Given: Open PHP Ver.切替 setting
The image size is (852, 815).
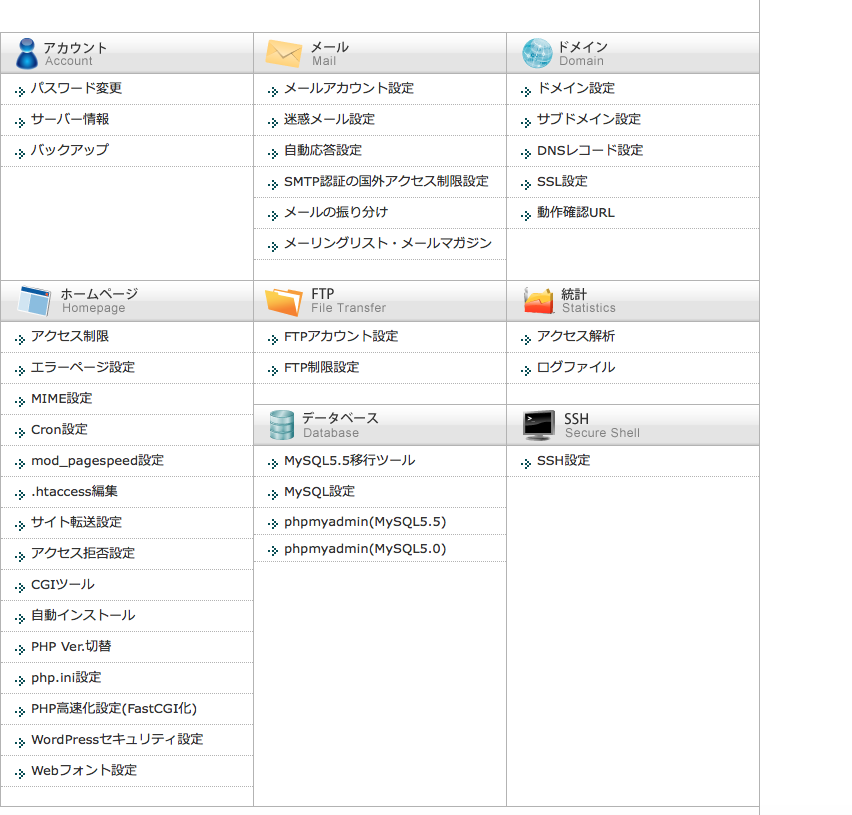Looking at the screenshot, I should pos(71,646).
